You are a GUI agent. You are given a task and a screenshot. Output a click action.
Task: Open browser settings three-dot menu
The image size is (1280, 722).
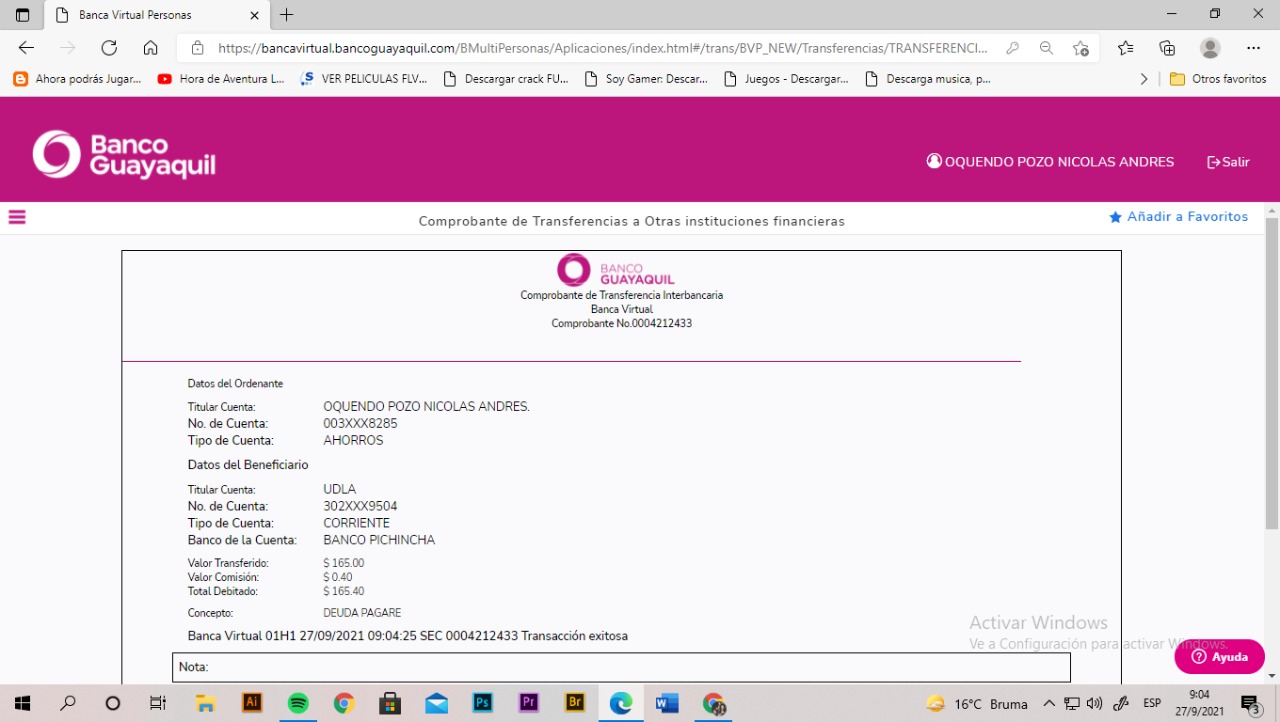coord(1253,48)
